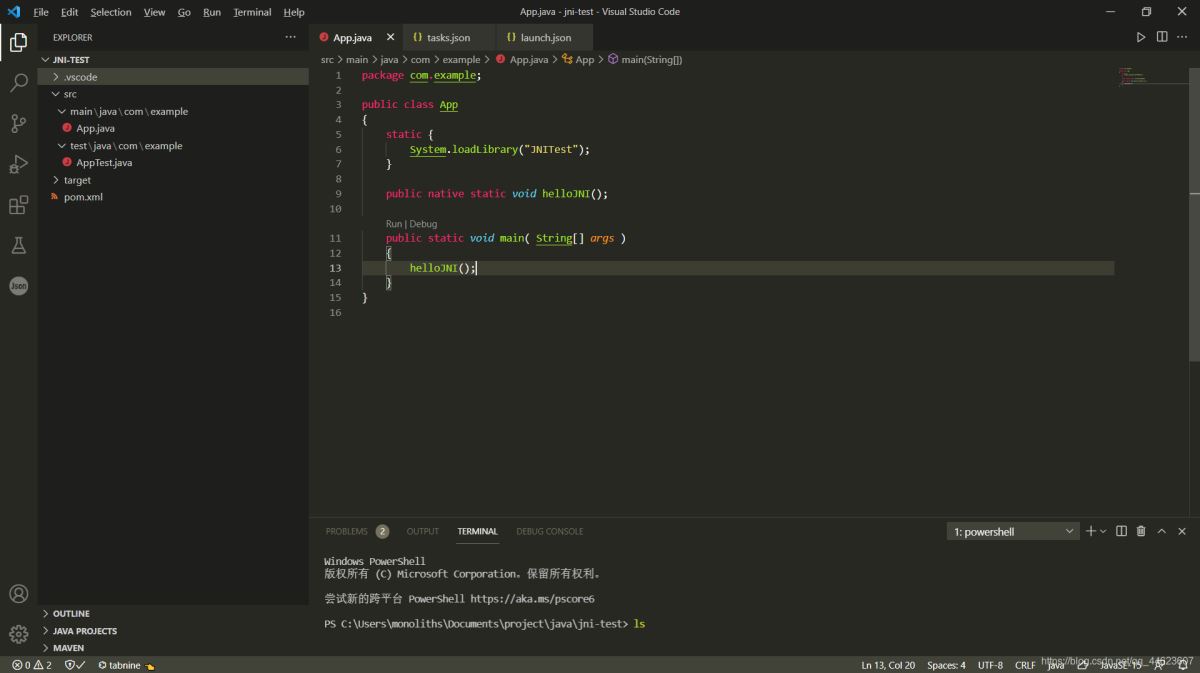Open the launch profile dropdown beside new terminal

pos(1103,531)
